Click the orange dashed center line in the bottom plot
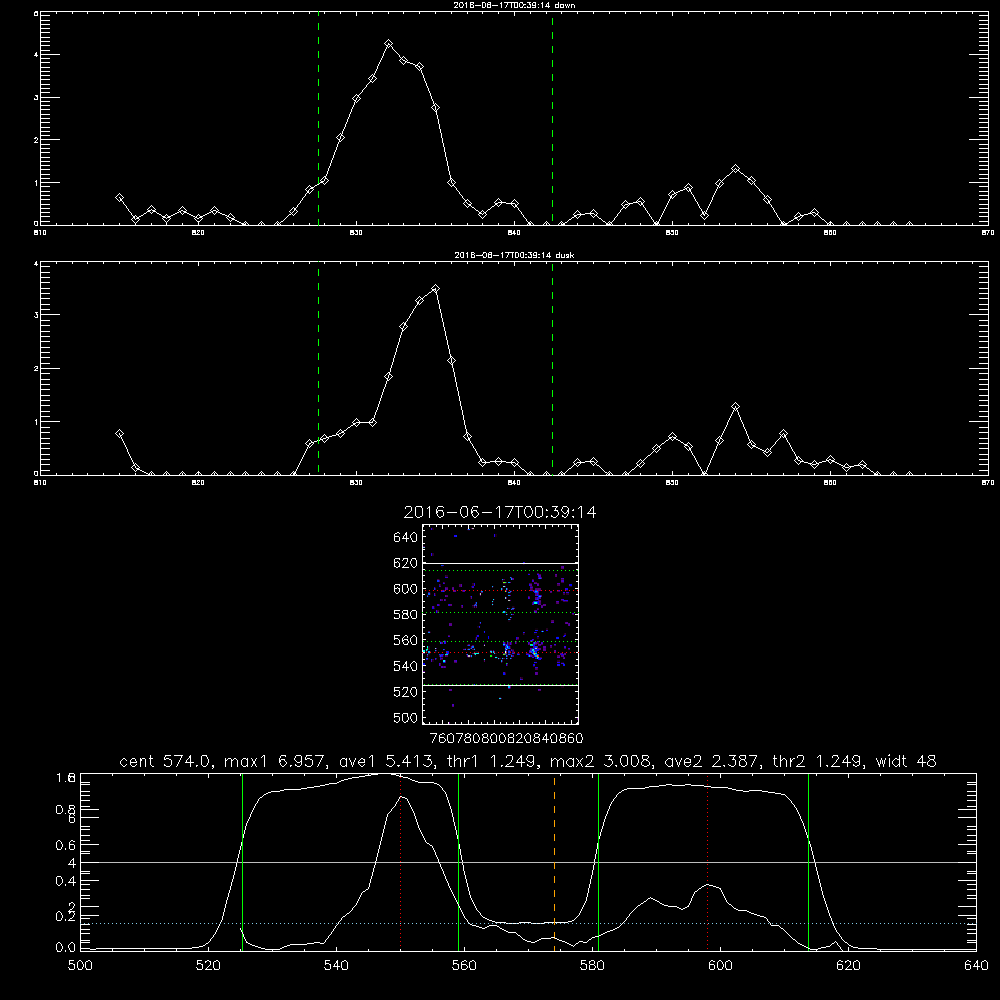The height and width of the screenshot is (1000, 1000). pos(554,861)
